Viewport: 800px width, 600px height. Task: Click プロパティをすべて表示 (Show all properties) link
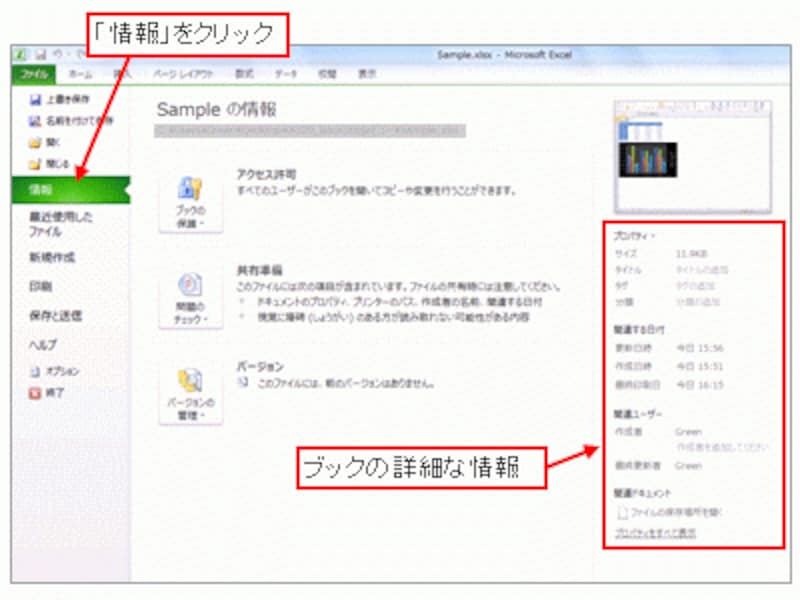coord(655,533)
